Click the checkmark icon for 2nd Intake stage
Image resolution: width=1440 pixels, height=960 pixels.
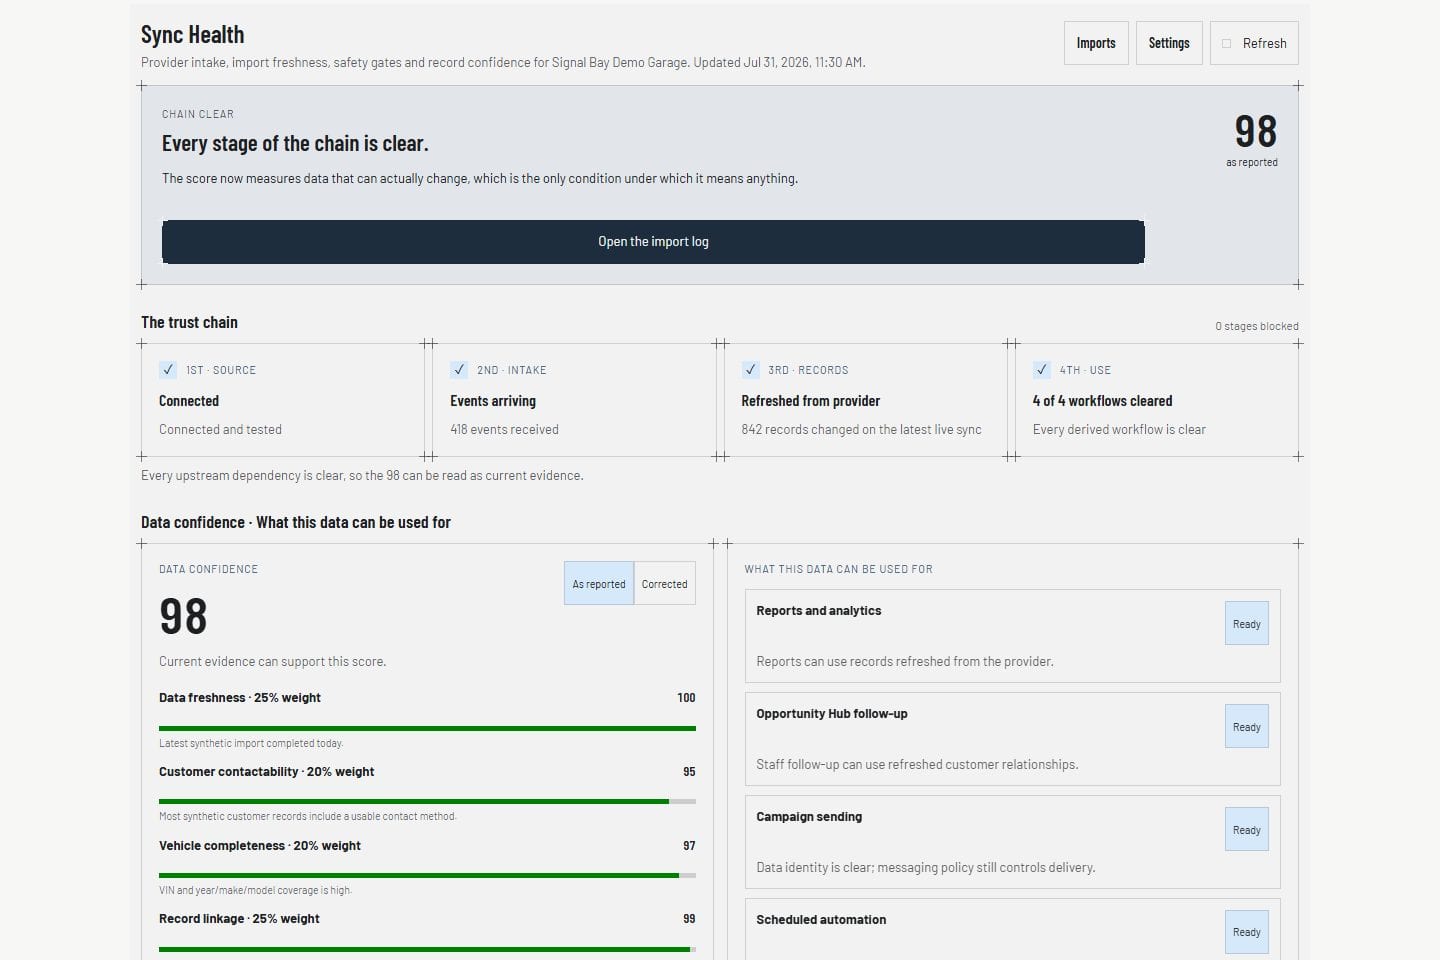(x=459, y=370)
